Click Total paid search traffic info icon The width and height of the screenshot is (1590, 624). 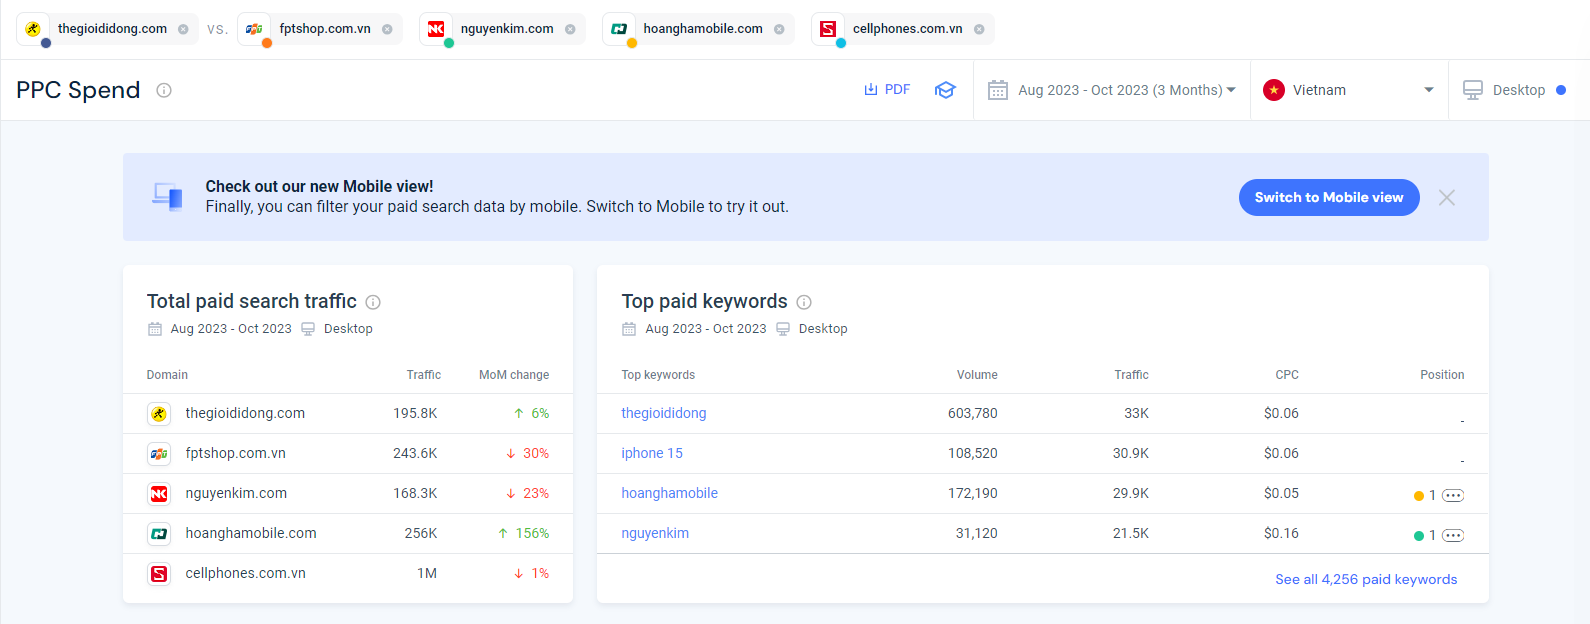coord(373,302)
